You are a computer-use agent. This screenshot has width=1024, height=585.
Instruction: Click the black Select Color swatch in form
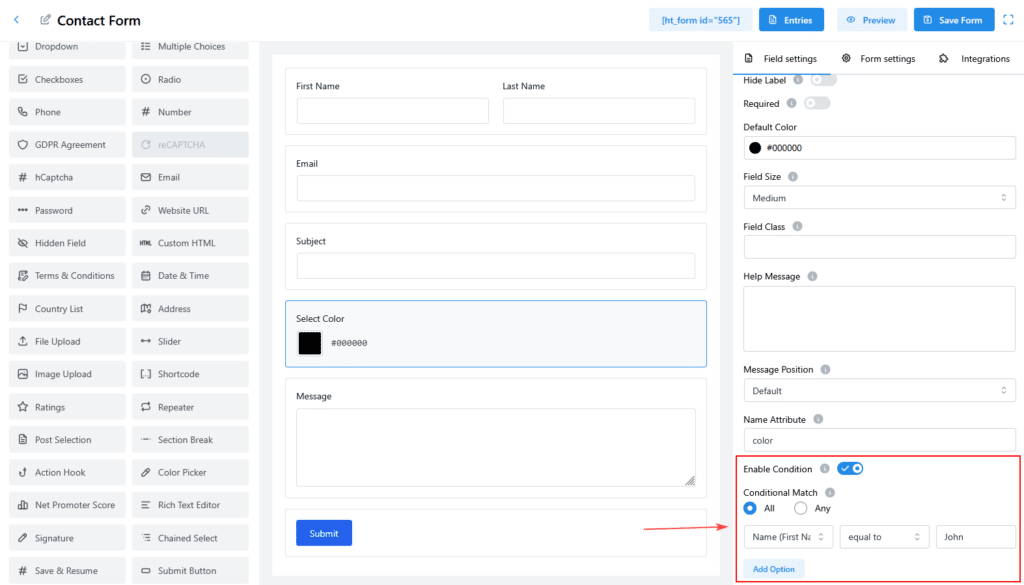coord(310,343)
